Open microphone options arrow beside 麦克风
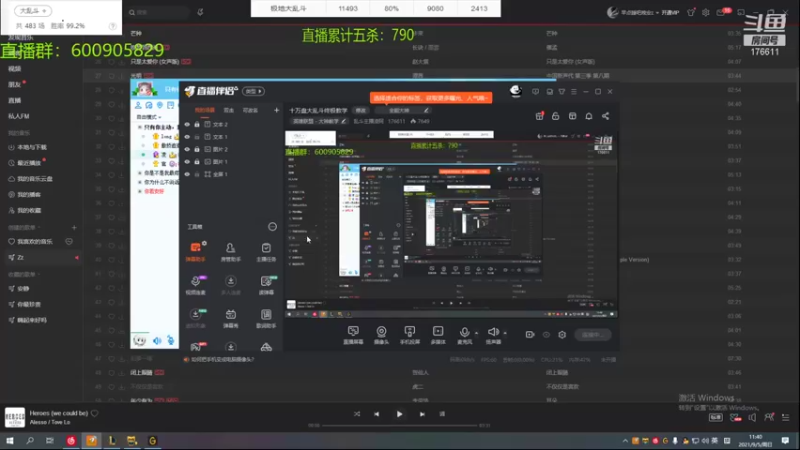Screen dimensions: 800x450 [477, 333]
